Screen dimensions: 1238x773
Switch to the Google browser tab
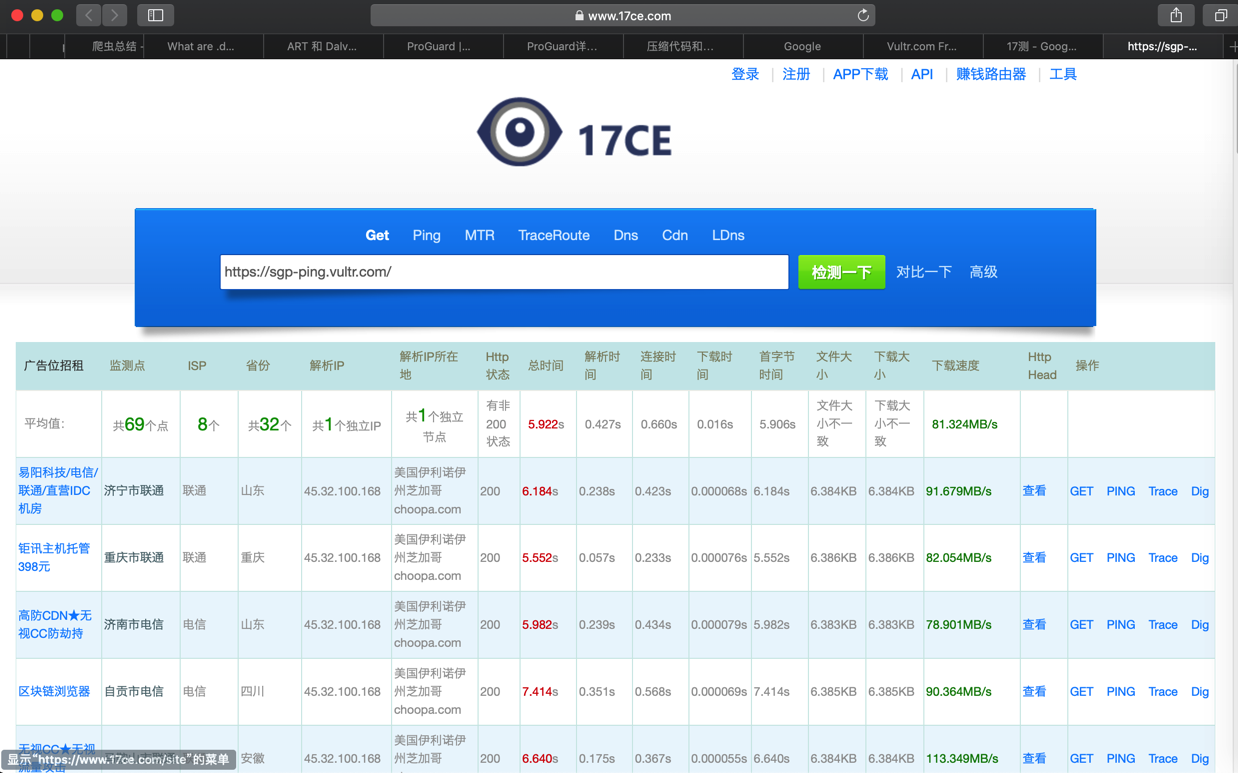click(802, 46)
